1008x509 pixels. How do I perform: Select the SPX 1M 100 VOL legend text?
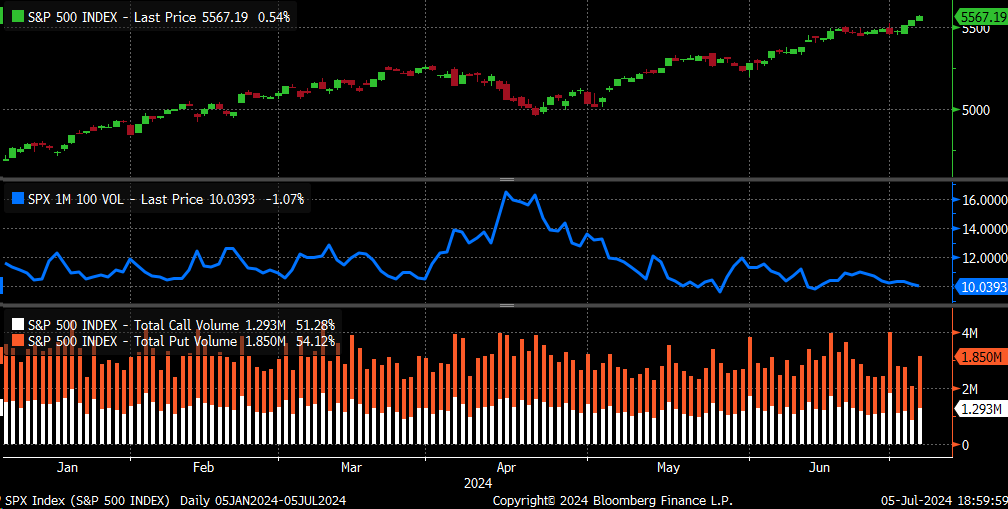click(x=166, y=199)
